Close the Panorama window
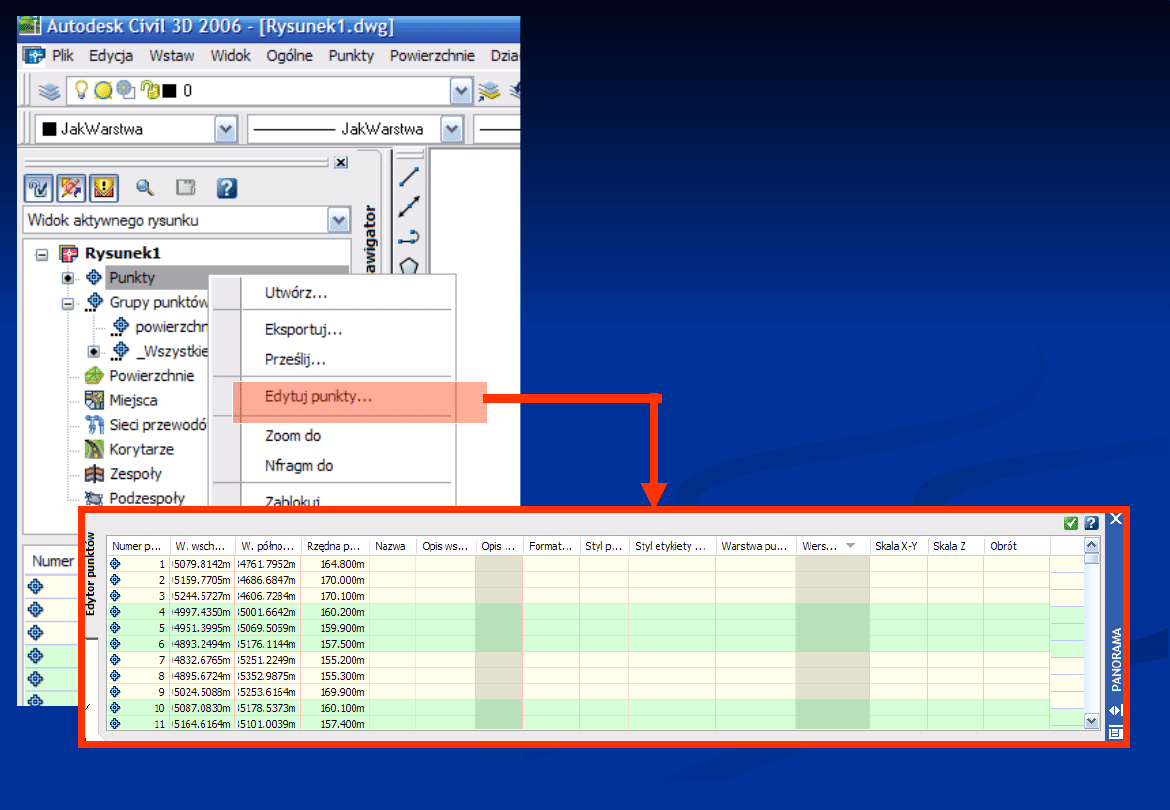 [x=1116, y=518]
